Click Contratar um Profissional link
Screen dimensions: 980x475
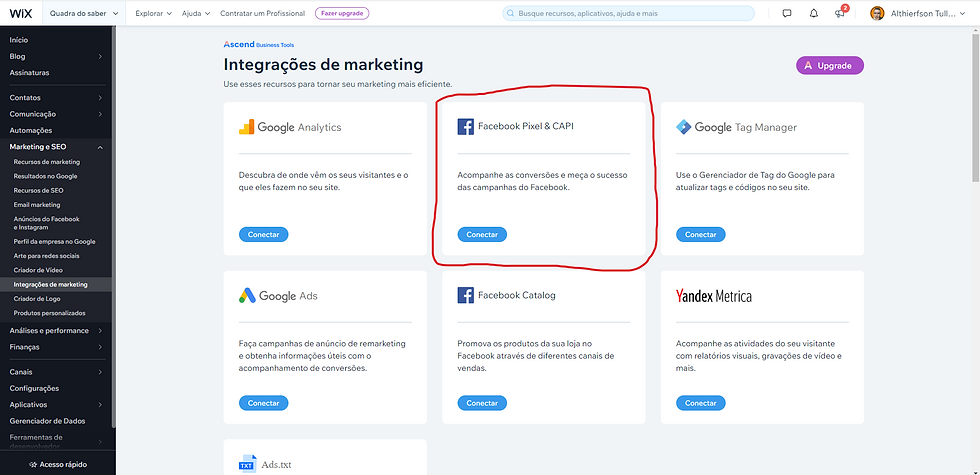pyautogui.click(x=262, y=13)
